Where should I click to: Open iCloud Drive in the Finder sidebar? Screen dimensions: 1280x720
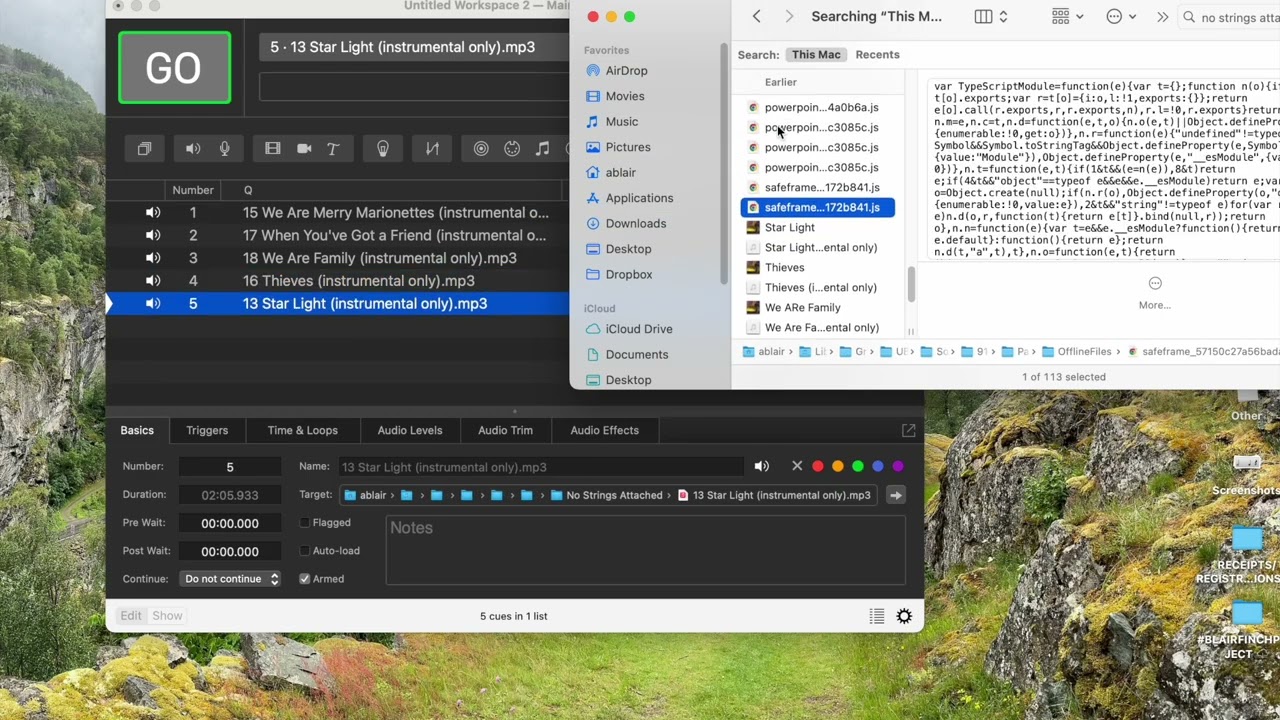coord(629,329)
